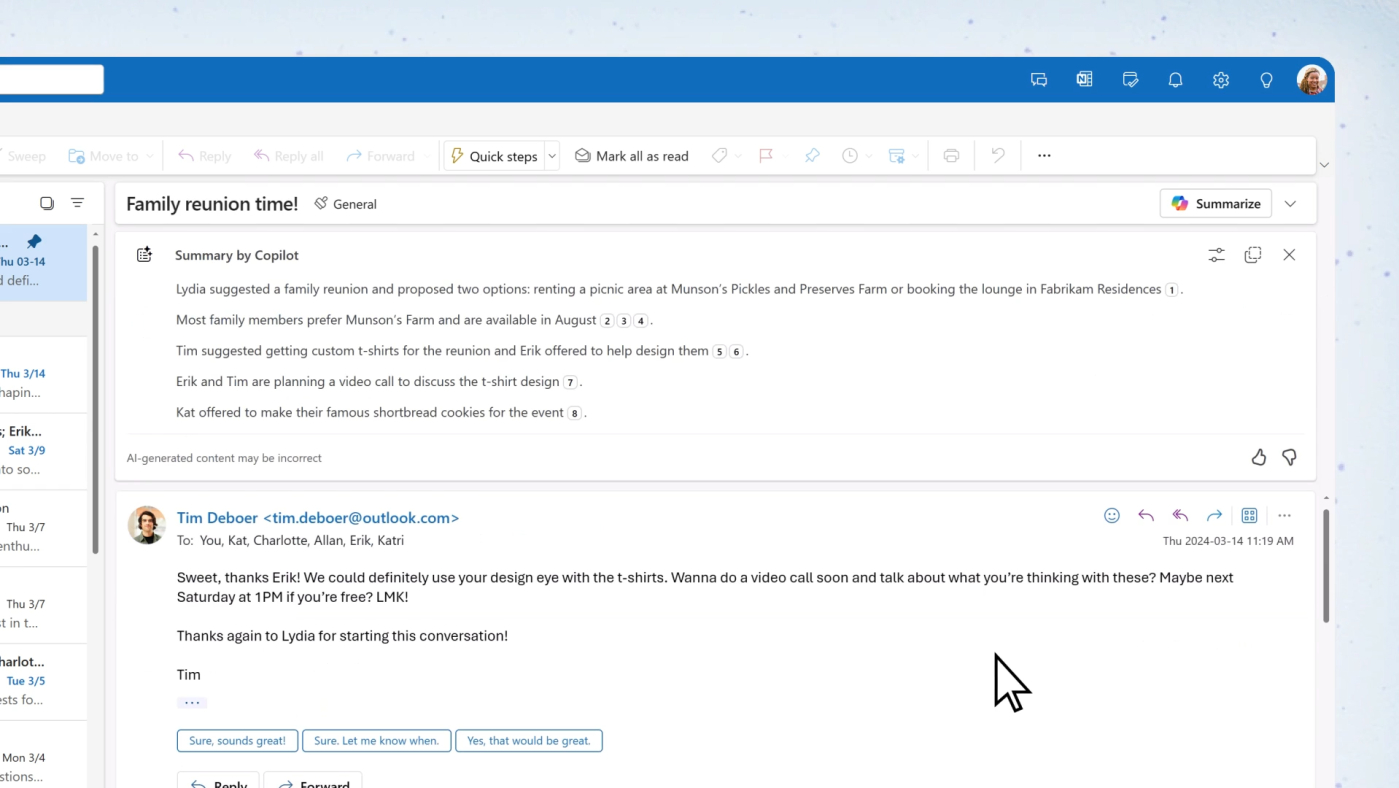Click the reply arrow in message header

click(1146, 516)
